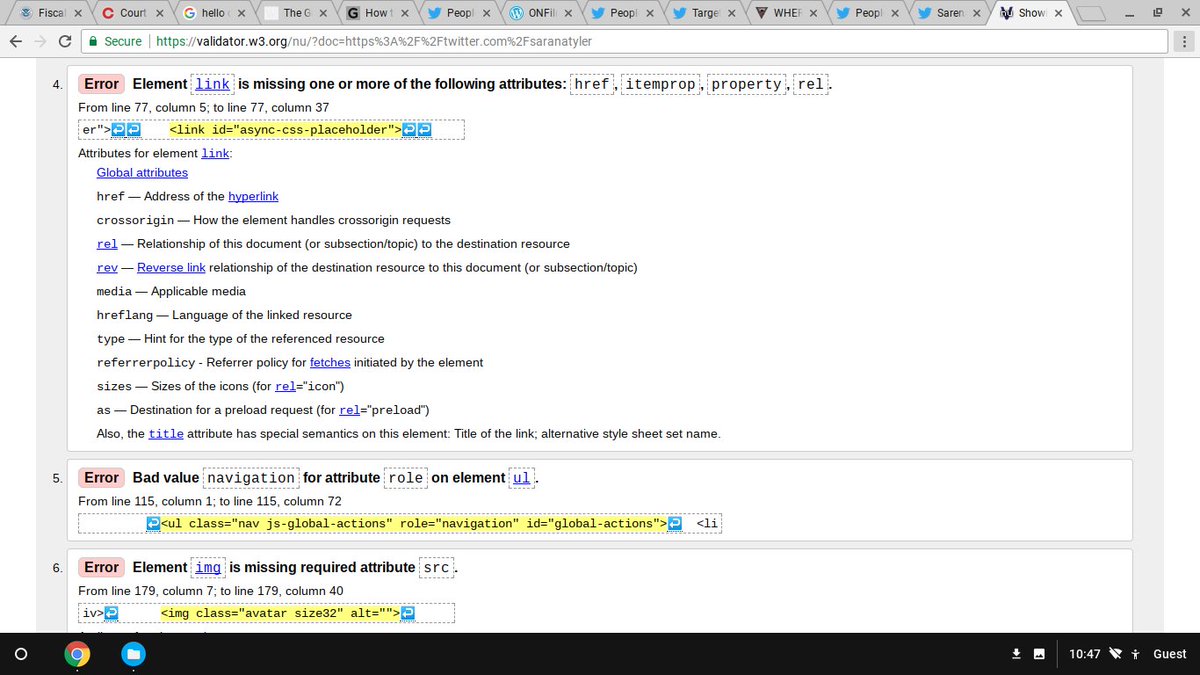Viewport: 1200px width, 675px height.
Task: Click the Error badge of item 6
Action: pos(101,568)
